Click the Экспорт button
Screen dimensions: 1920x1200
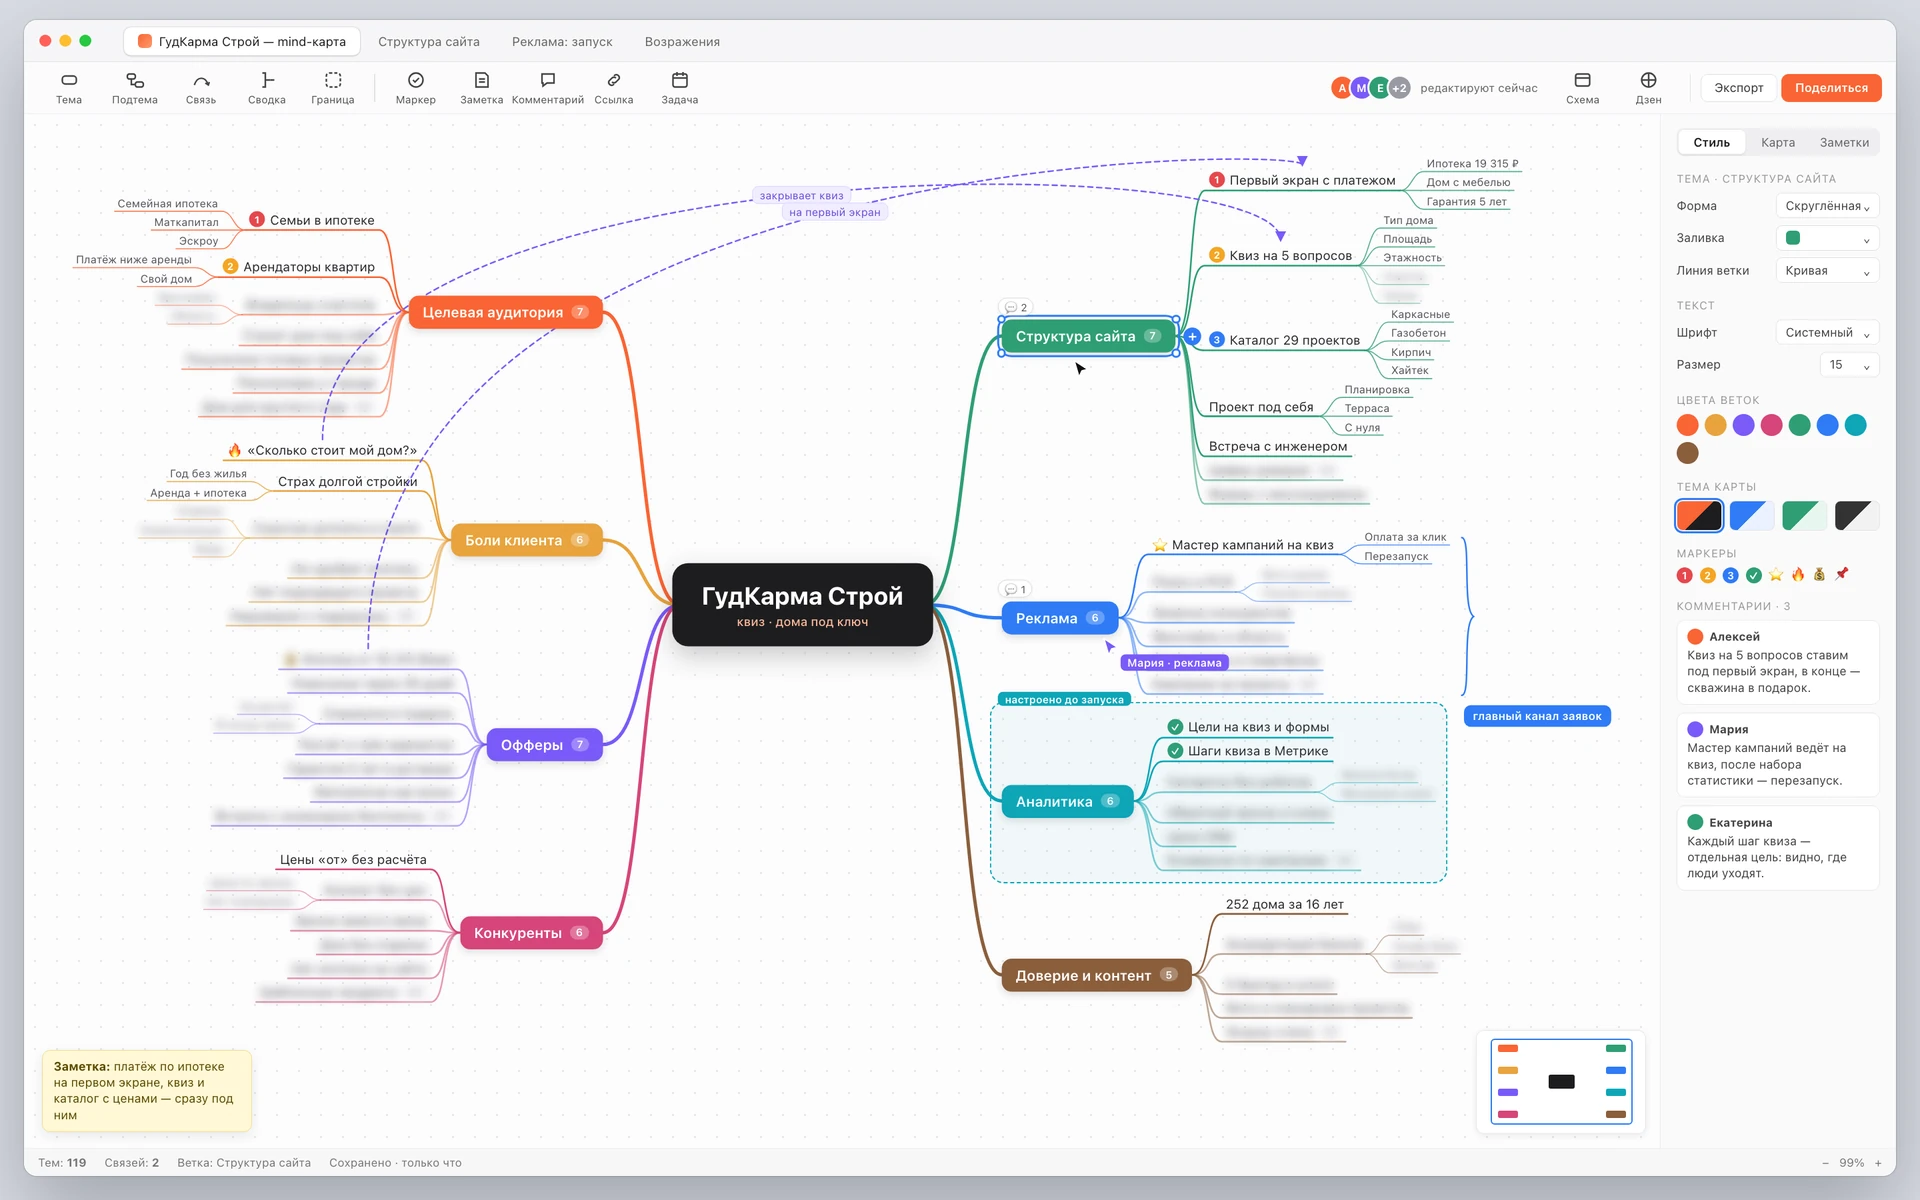tap(1739, 88)
